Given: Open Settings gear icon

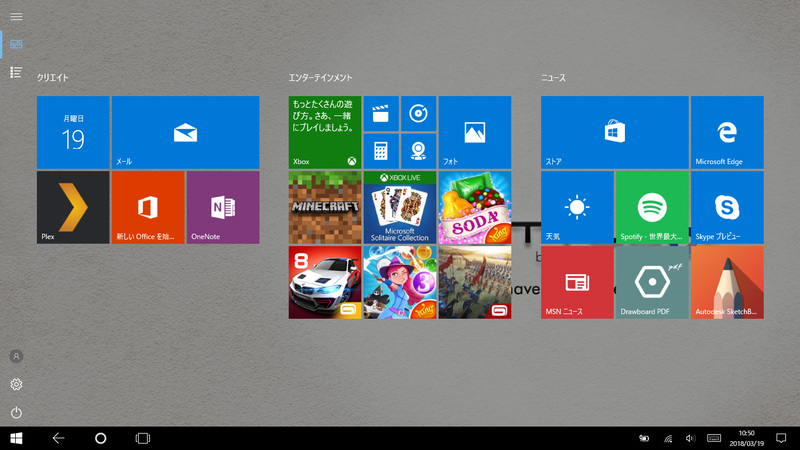Looking at the screenshot, I should point(16,384).
